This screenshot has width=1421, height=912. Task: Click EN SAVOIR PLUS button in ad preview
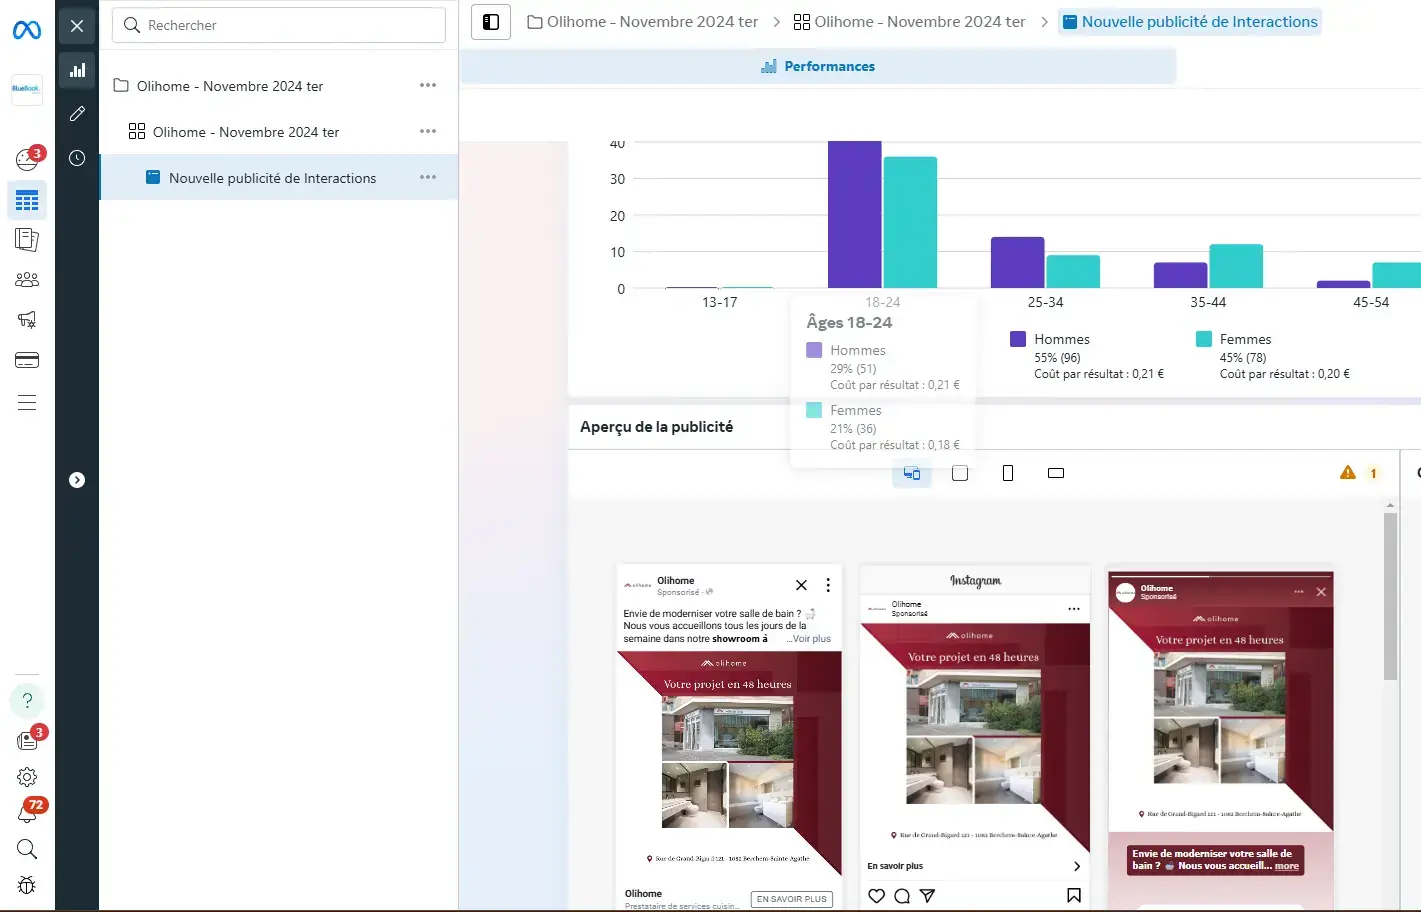point(791,899)
